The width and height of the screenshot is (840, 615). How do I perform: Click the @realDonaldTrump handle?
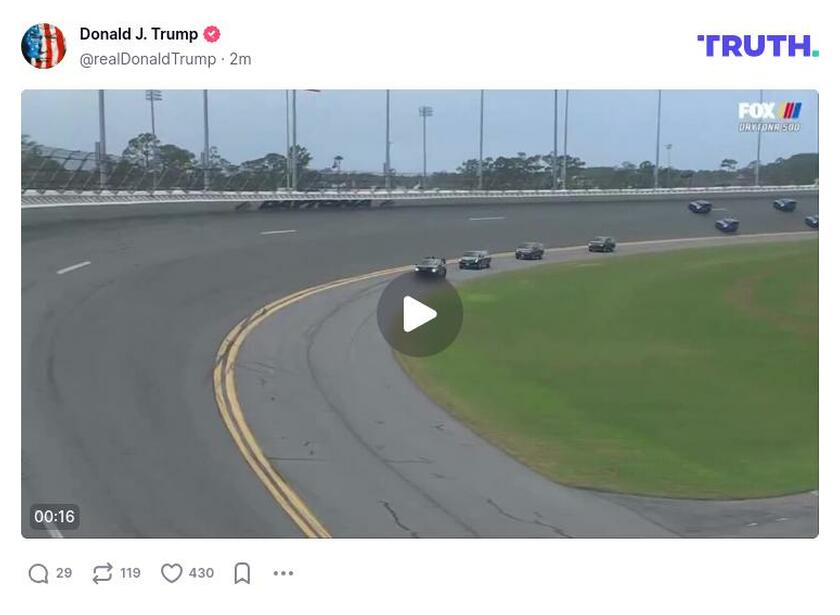click(x=148, y=59)
